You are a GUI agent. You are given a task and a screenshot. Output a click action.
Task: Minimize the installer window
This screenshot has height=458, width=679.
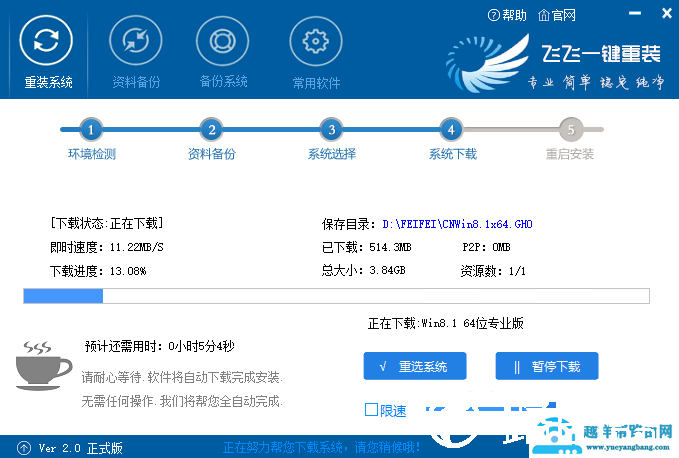click(x=634, y=13)
